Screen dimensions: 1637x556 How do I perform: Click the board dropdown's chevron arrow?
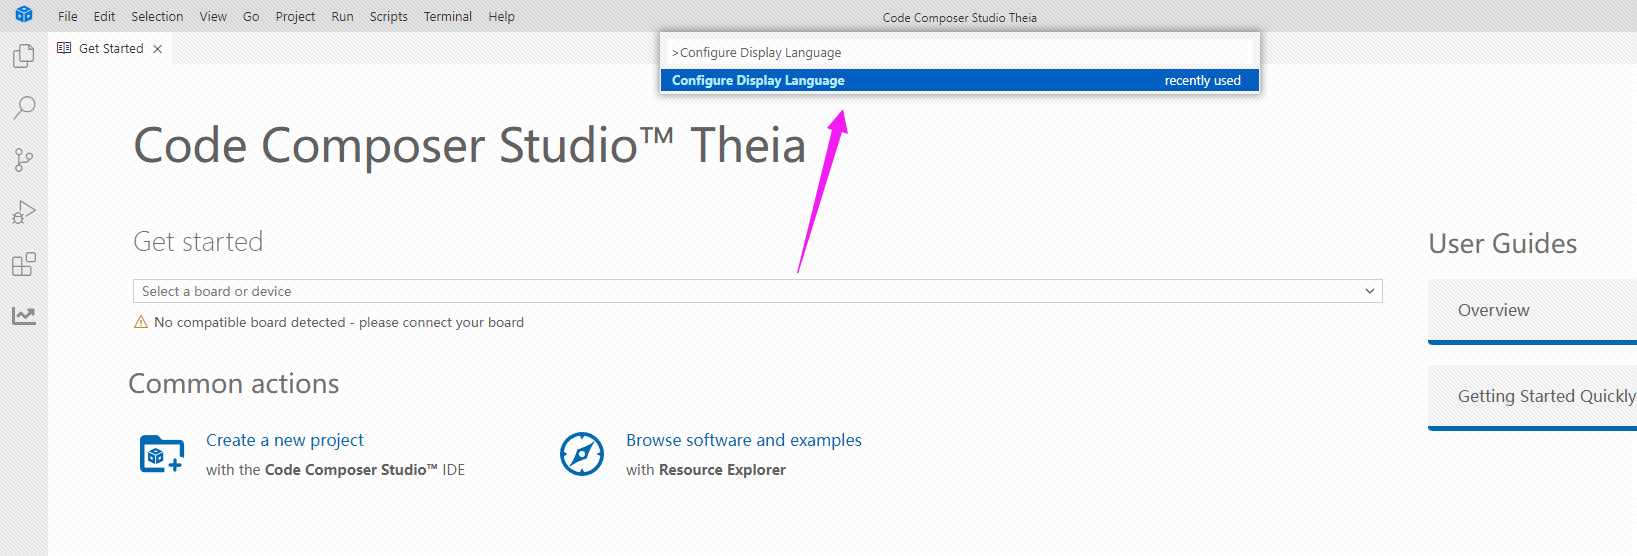1370,291
